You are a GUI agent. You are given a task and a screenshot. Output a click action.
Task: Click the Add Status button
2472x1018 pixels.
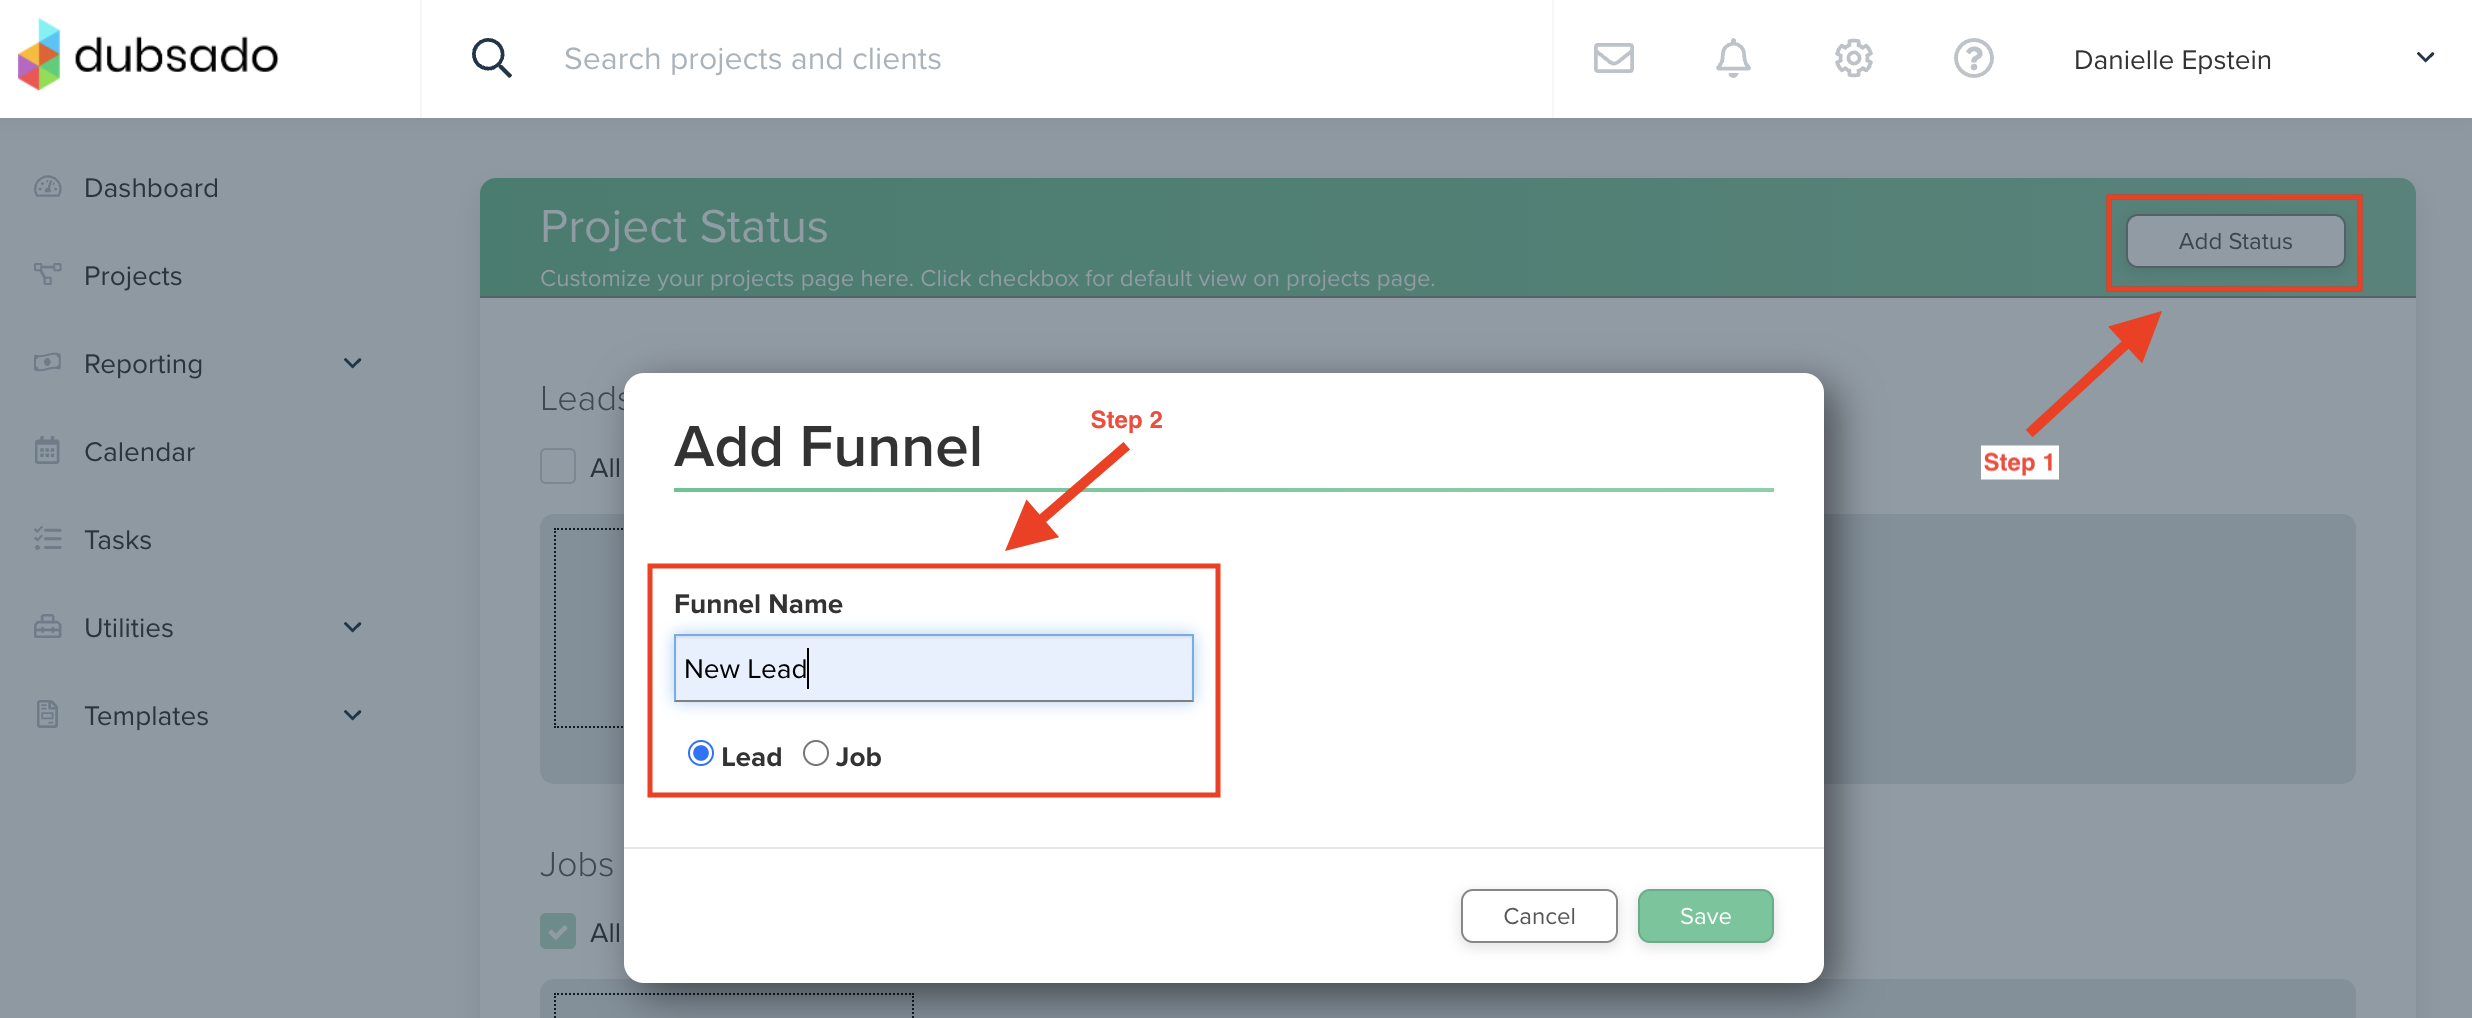(x=2235, y=241)
